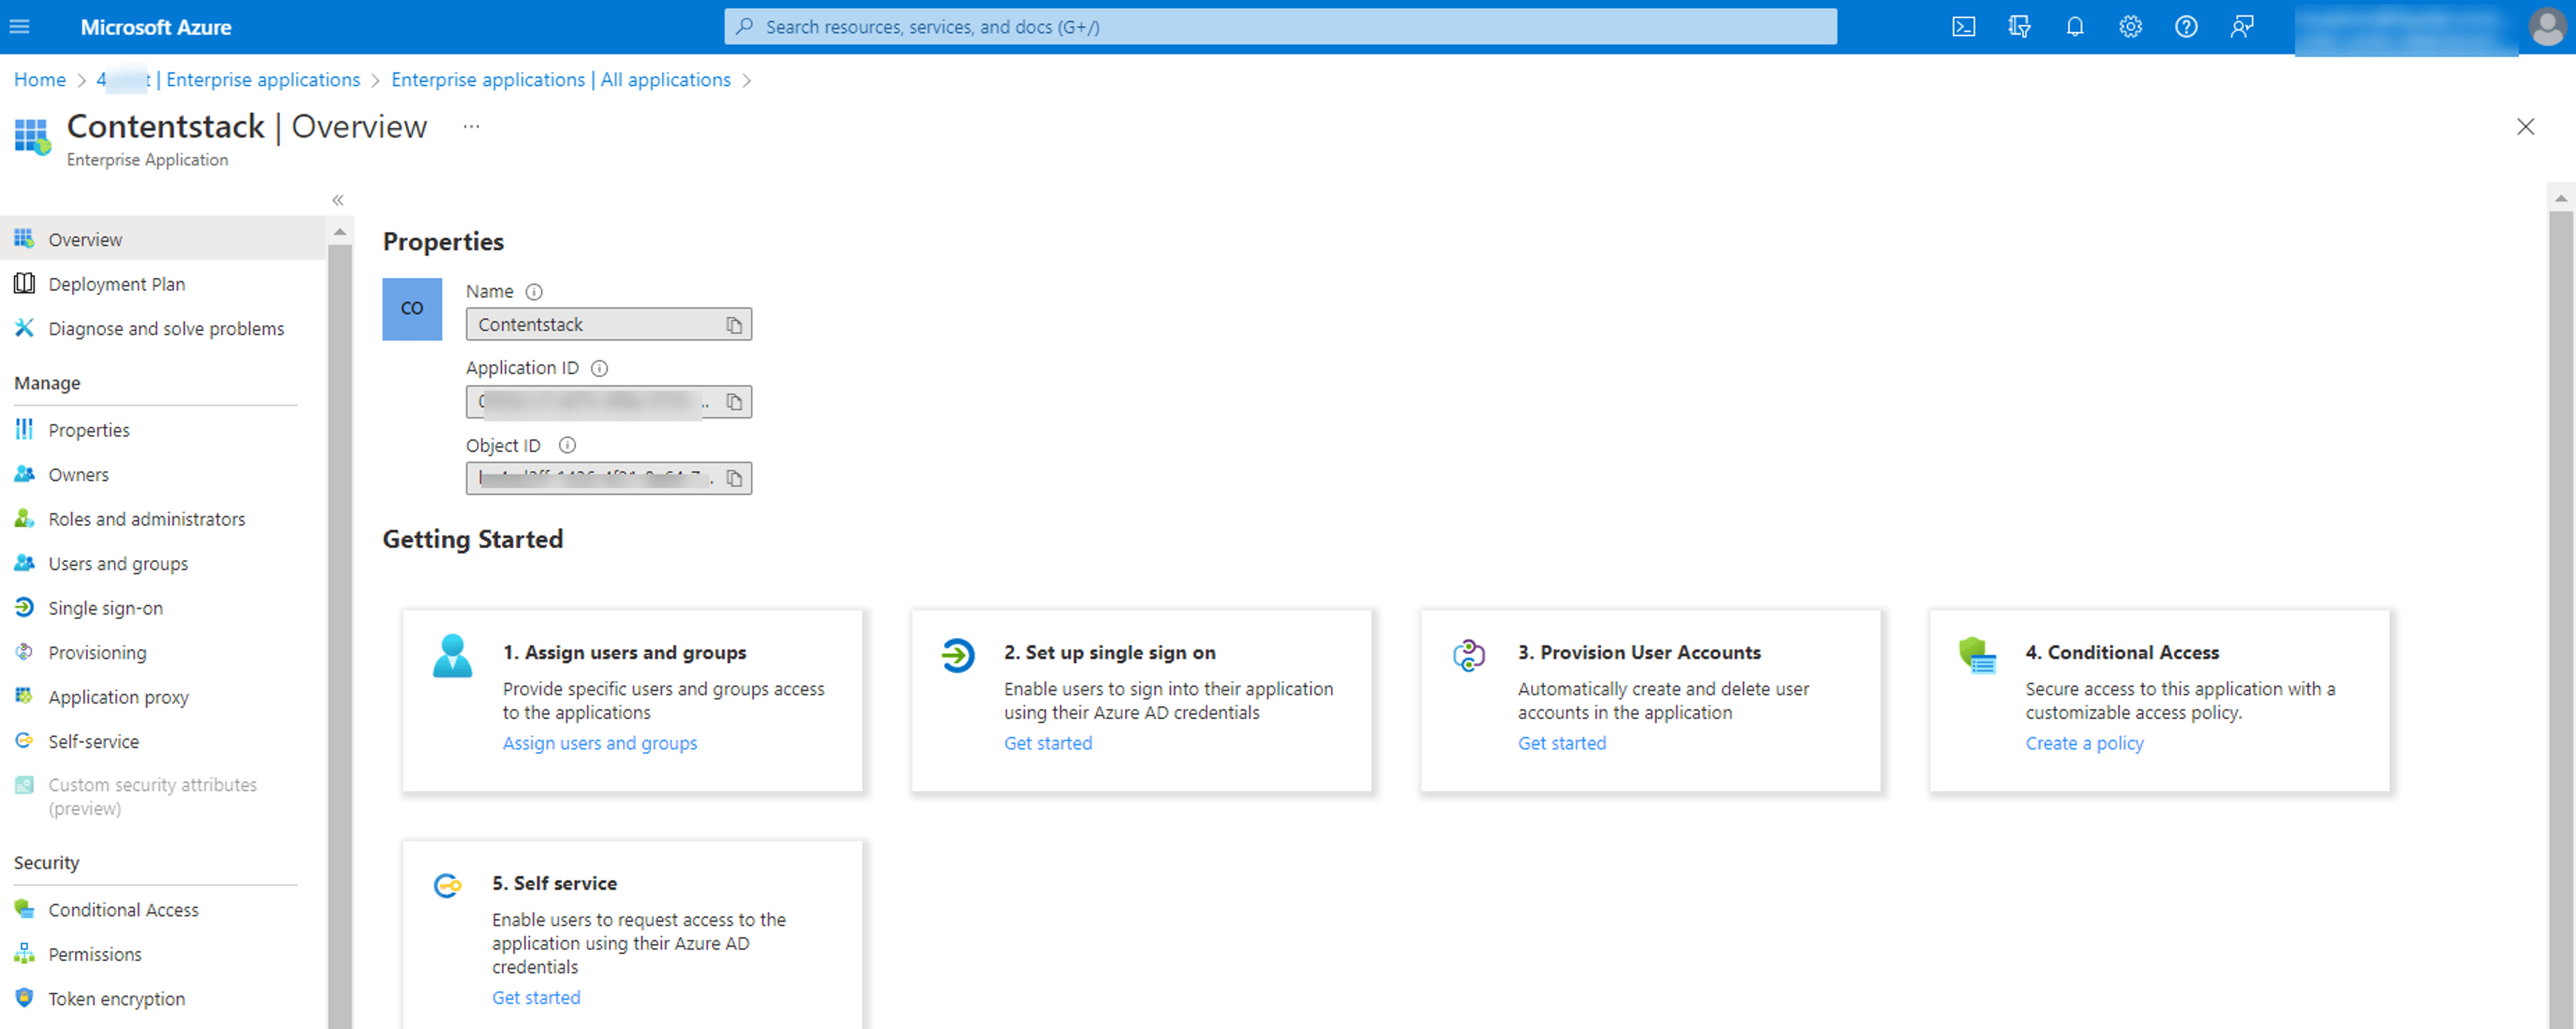Open the account avatar menu
The height and width of the screenshot is (1029, 2576).
click(x=2547, y=27)
